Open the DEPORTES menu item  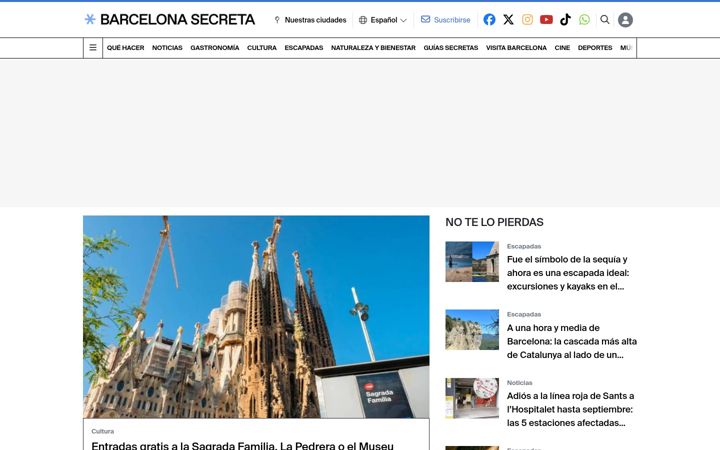[595, 48]
